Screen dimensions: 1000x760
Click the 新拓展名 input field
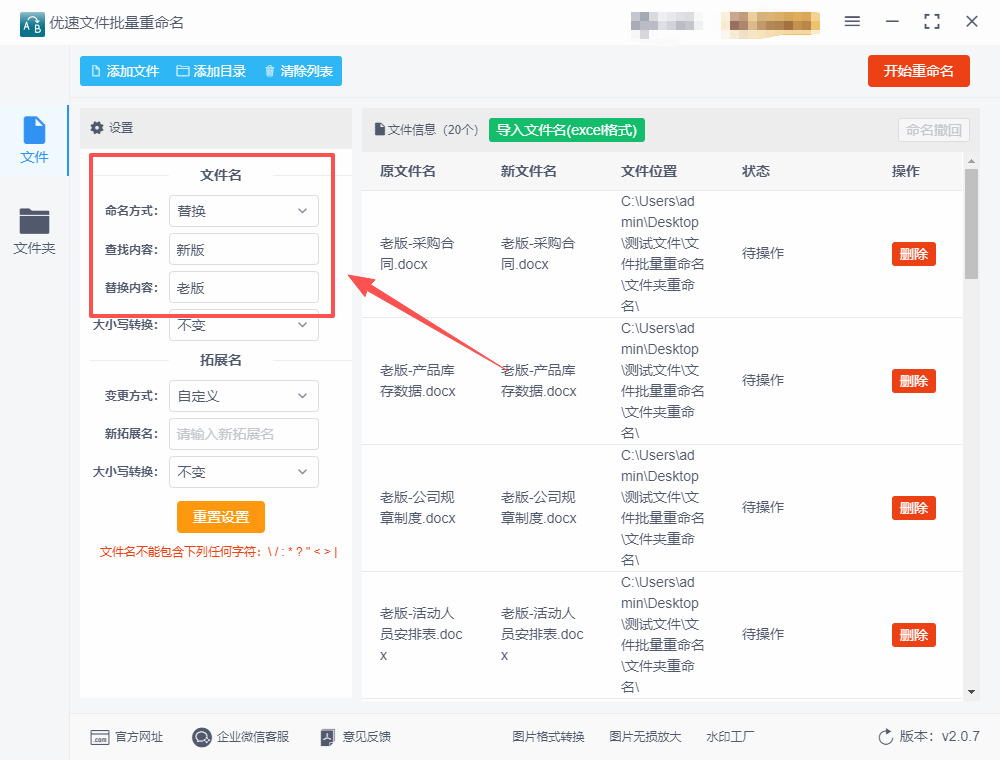point(244,434)
